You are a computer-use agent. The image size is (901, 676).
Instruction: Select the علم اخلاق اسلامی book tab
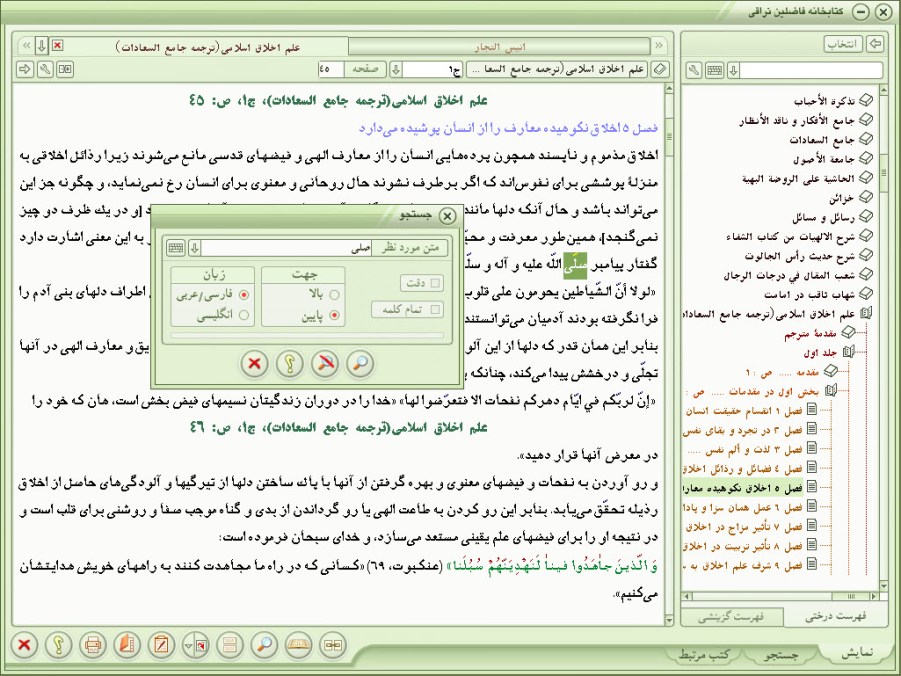(x=207, y=47)
